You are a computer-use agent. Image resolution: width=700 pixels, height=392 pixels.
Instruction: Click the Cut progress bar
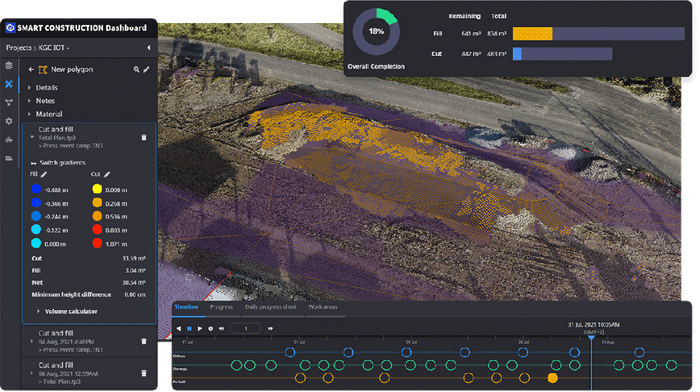tap(562, 54)
